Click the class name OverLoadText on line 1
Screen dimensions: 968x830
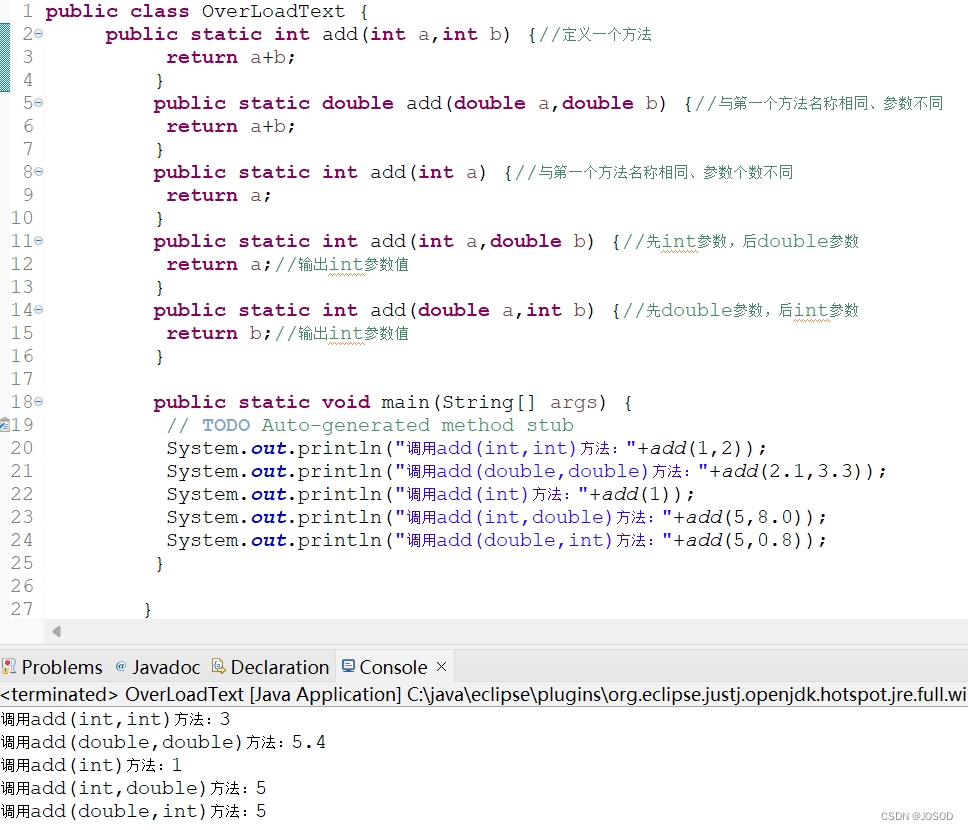273,11
